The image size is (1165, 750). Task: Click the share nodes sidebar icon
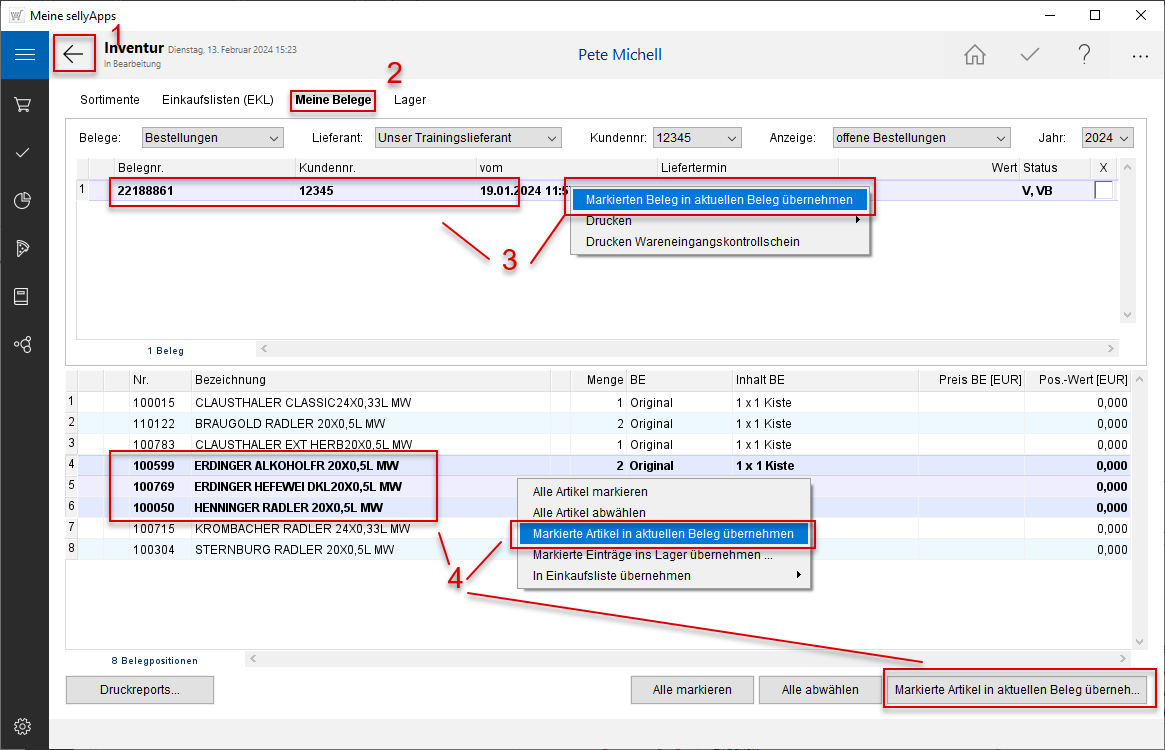24,345
